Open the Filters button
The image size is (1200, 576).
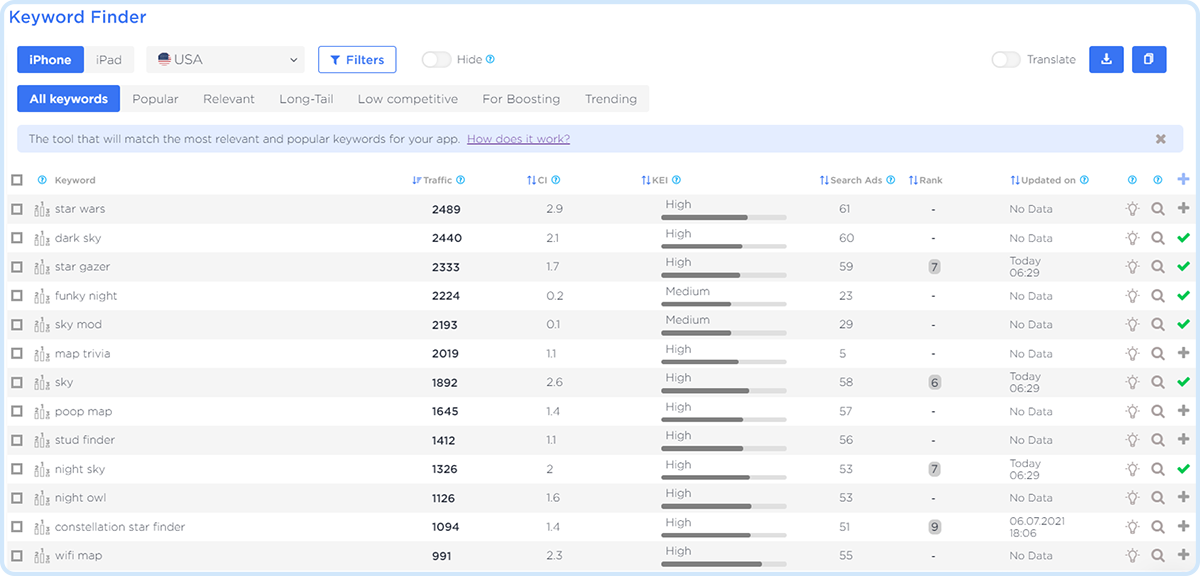357,60
